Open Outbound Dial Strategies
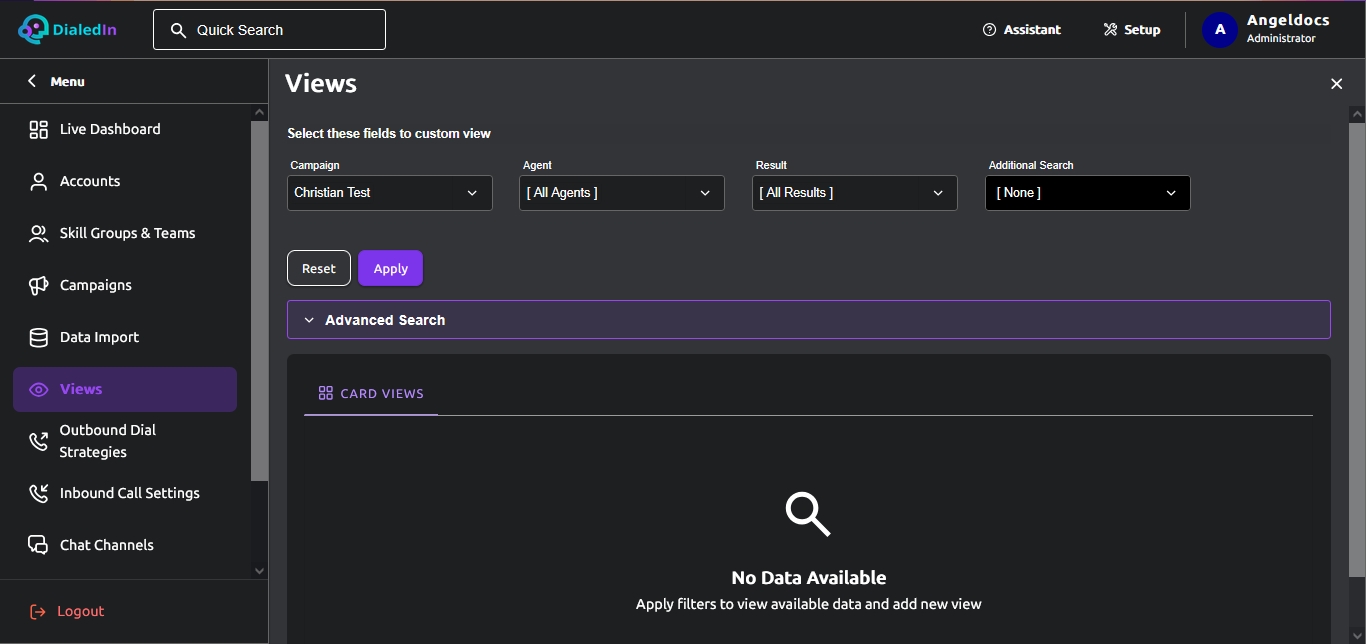 tap(125, 441)
